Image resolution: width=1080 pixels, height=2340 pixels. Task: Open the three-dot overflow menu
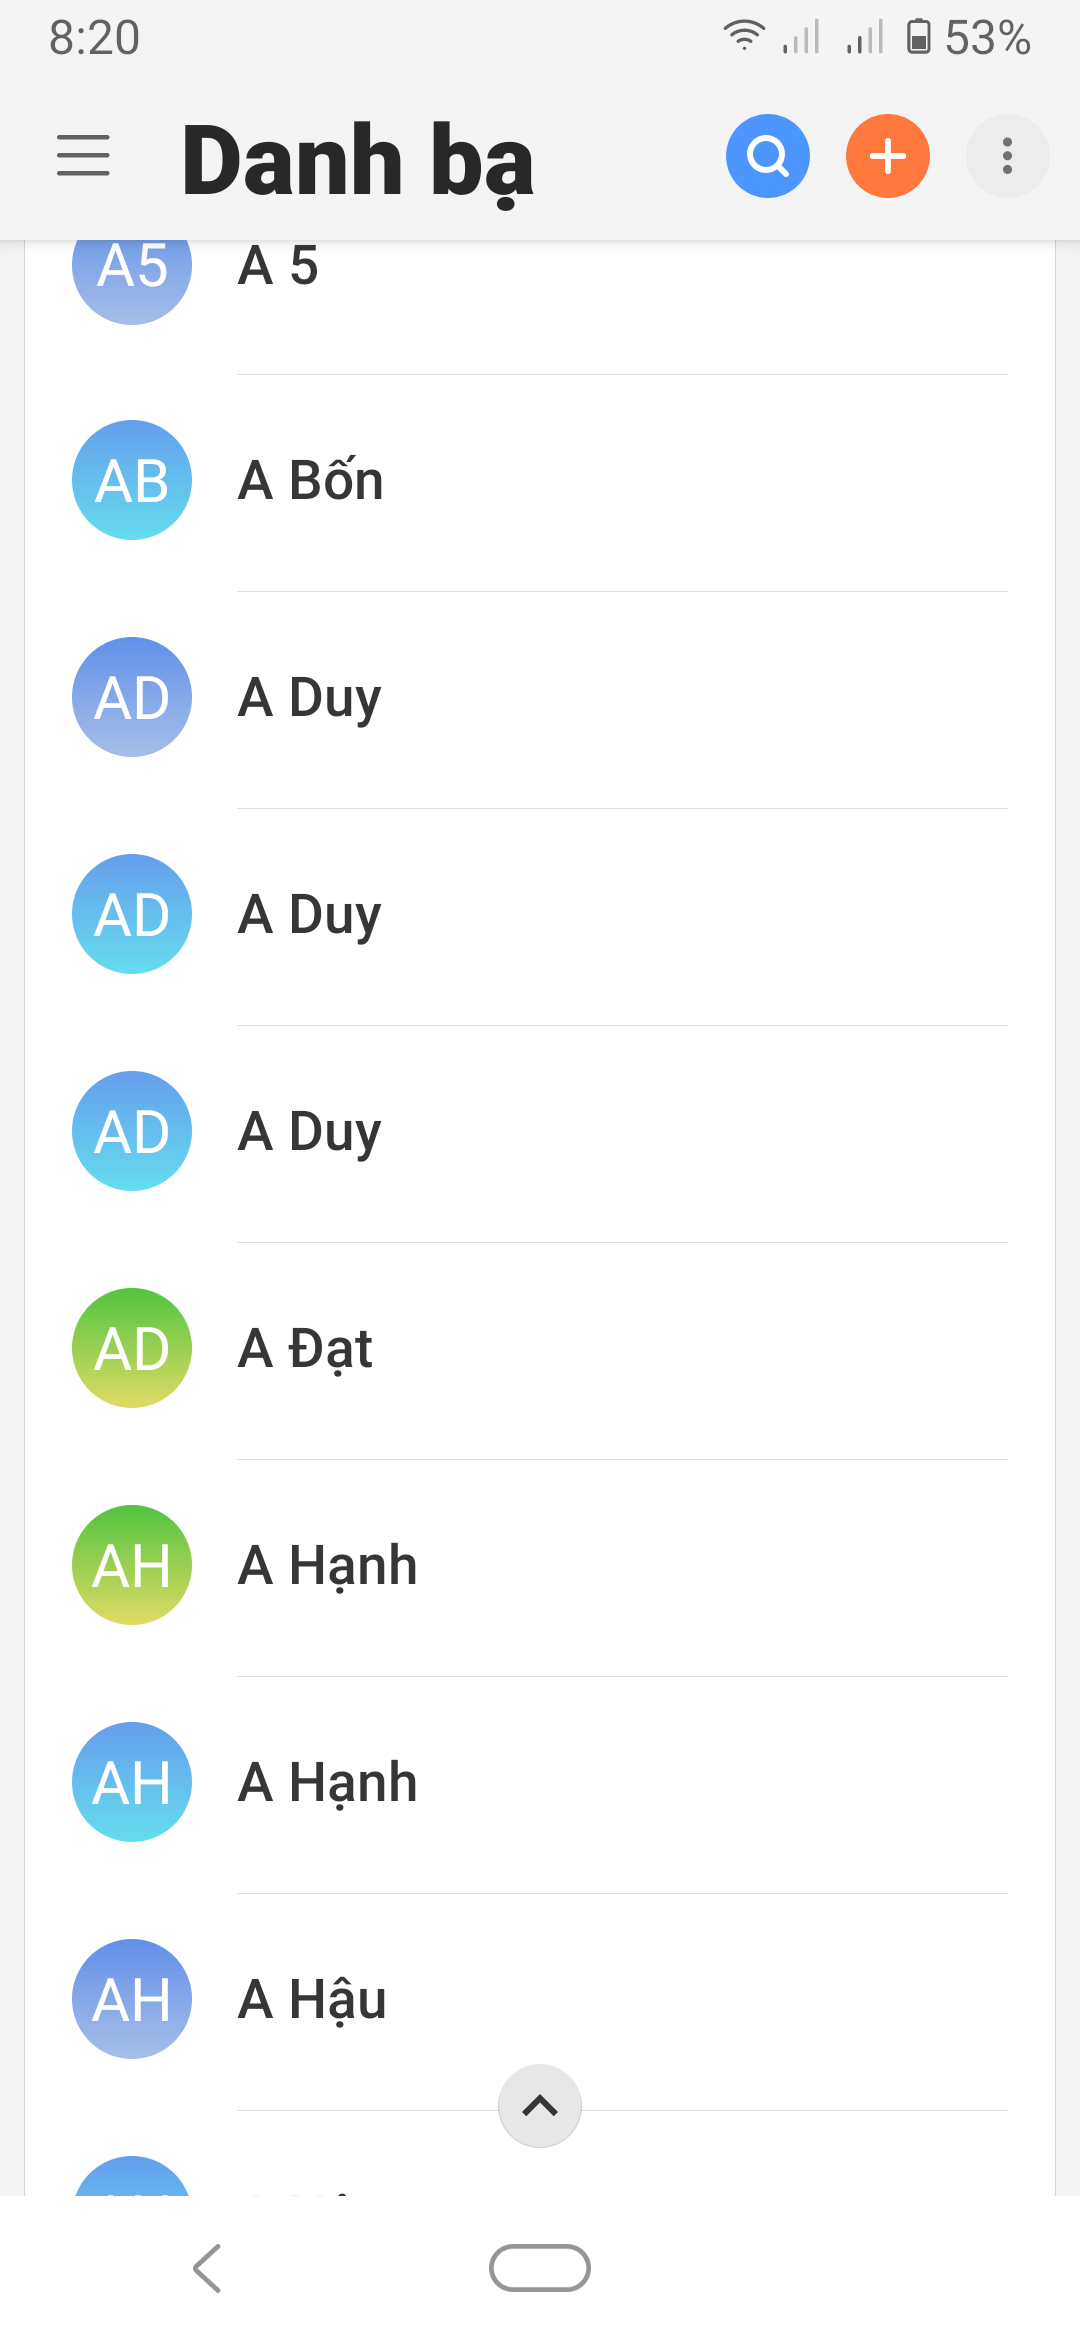1007,156
